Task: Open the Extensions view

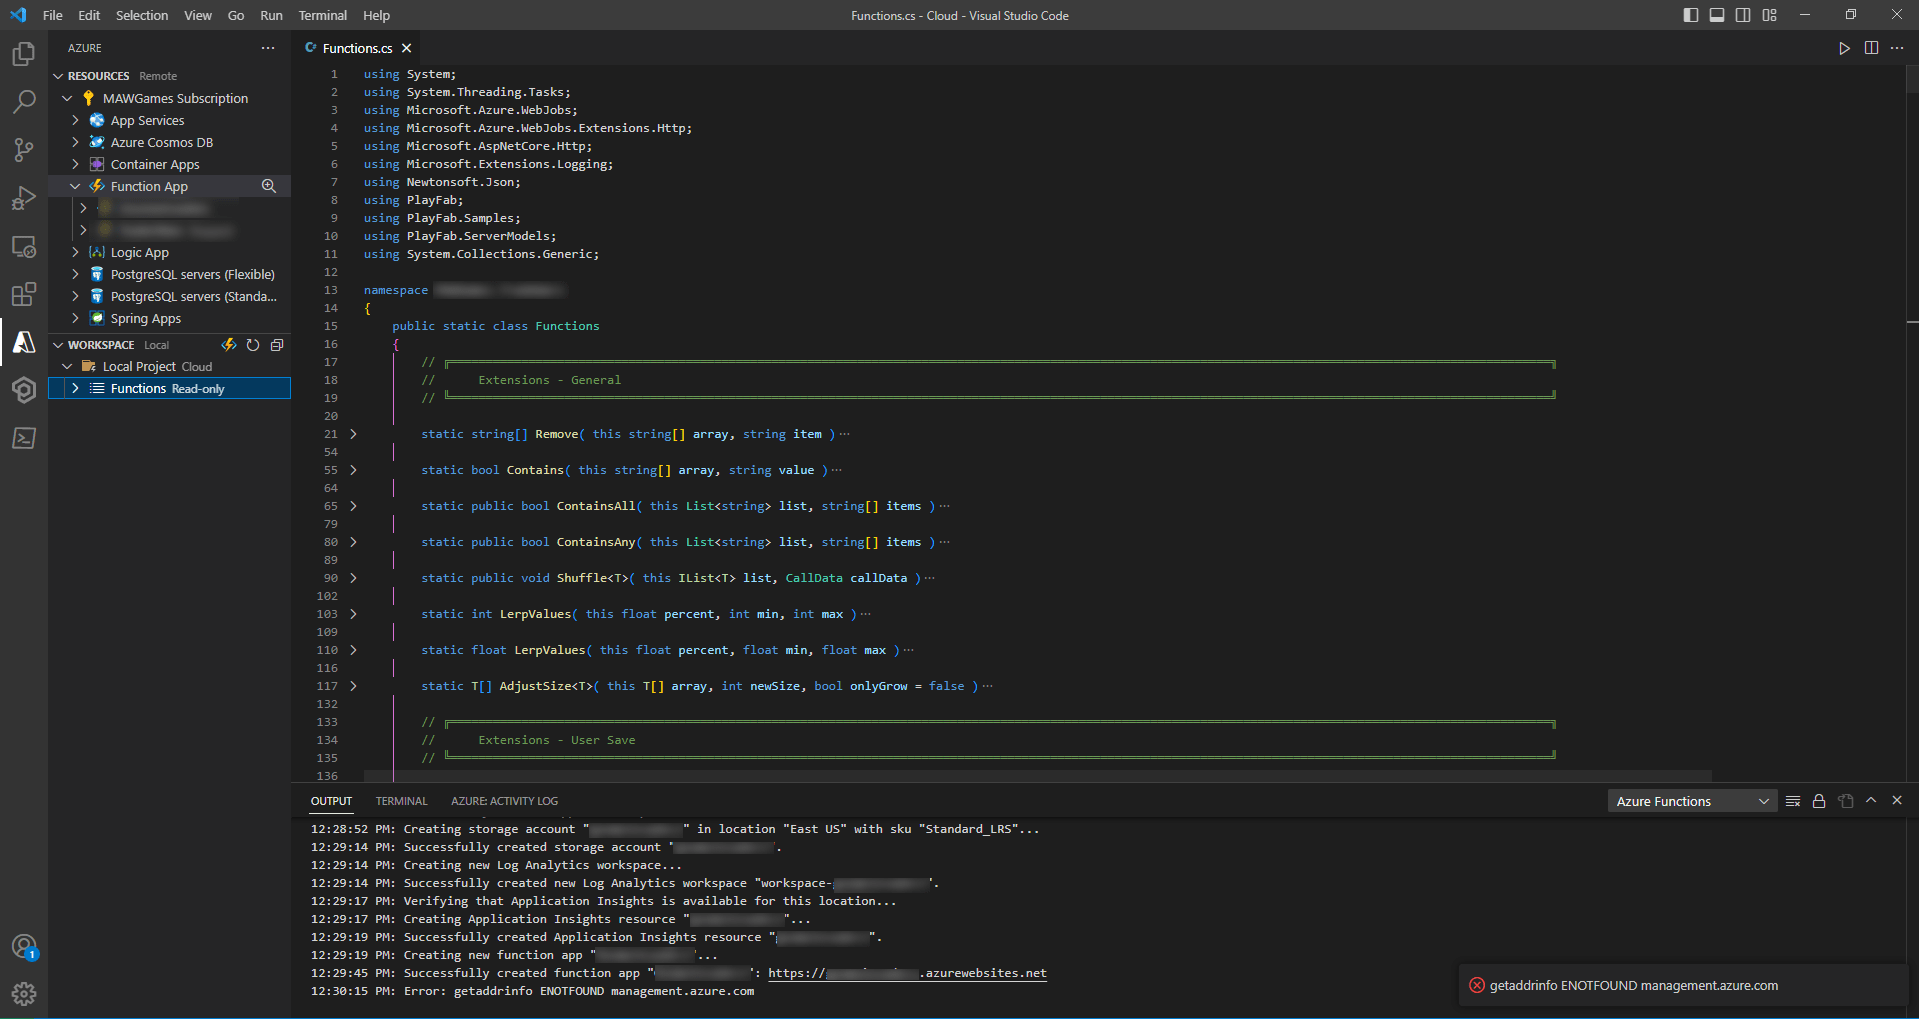Action: [23, 294]
